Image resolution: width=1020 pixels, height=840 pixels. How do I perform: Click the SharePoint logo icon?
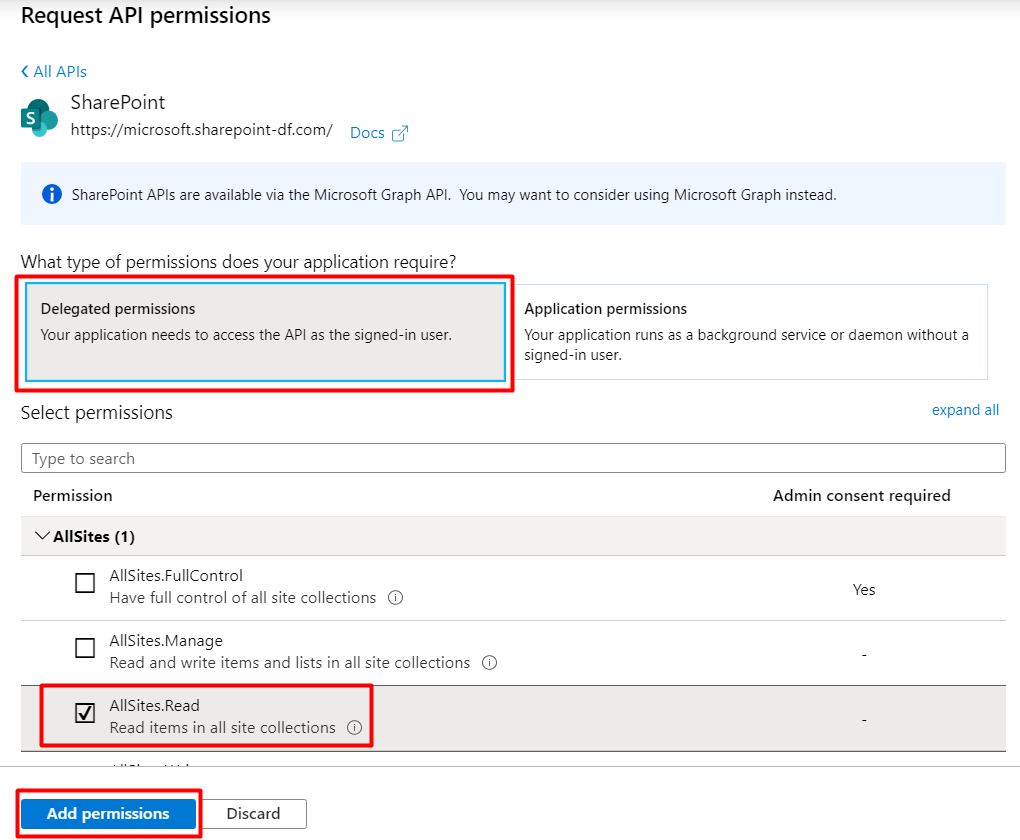pyautogui.click(x=39, y=118)
